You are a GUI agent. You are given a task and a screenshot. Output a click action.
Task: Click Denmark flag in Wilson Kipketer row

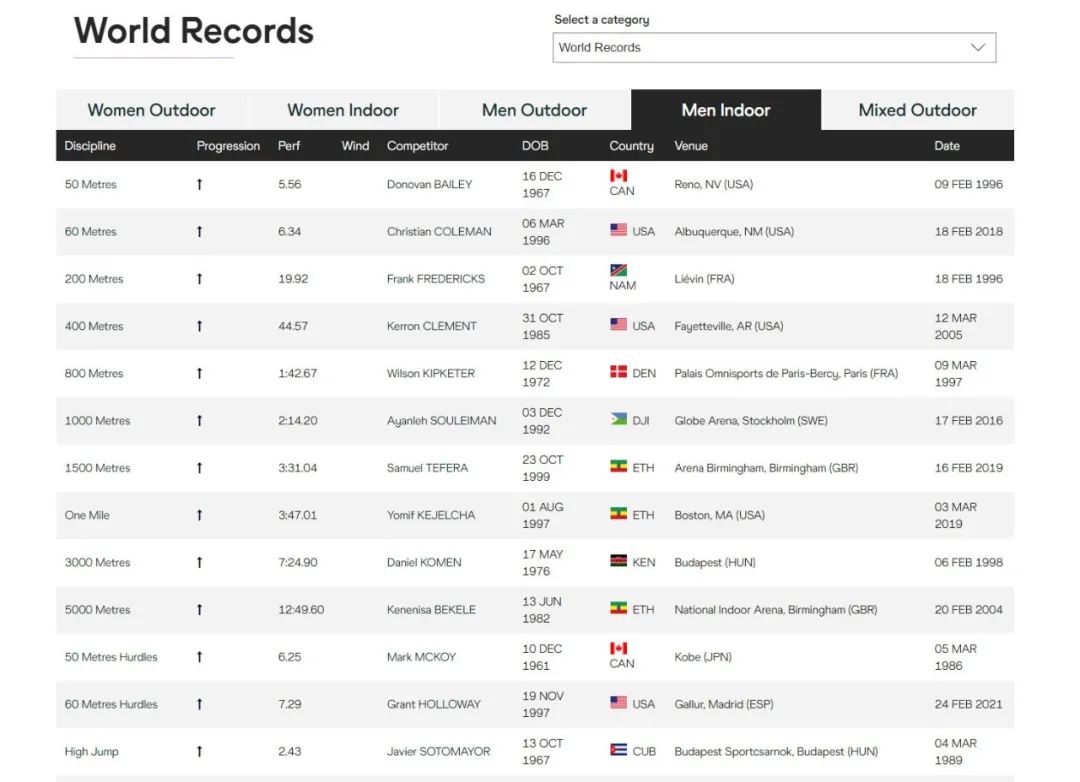click(618, 372)
